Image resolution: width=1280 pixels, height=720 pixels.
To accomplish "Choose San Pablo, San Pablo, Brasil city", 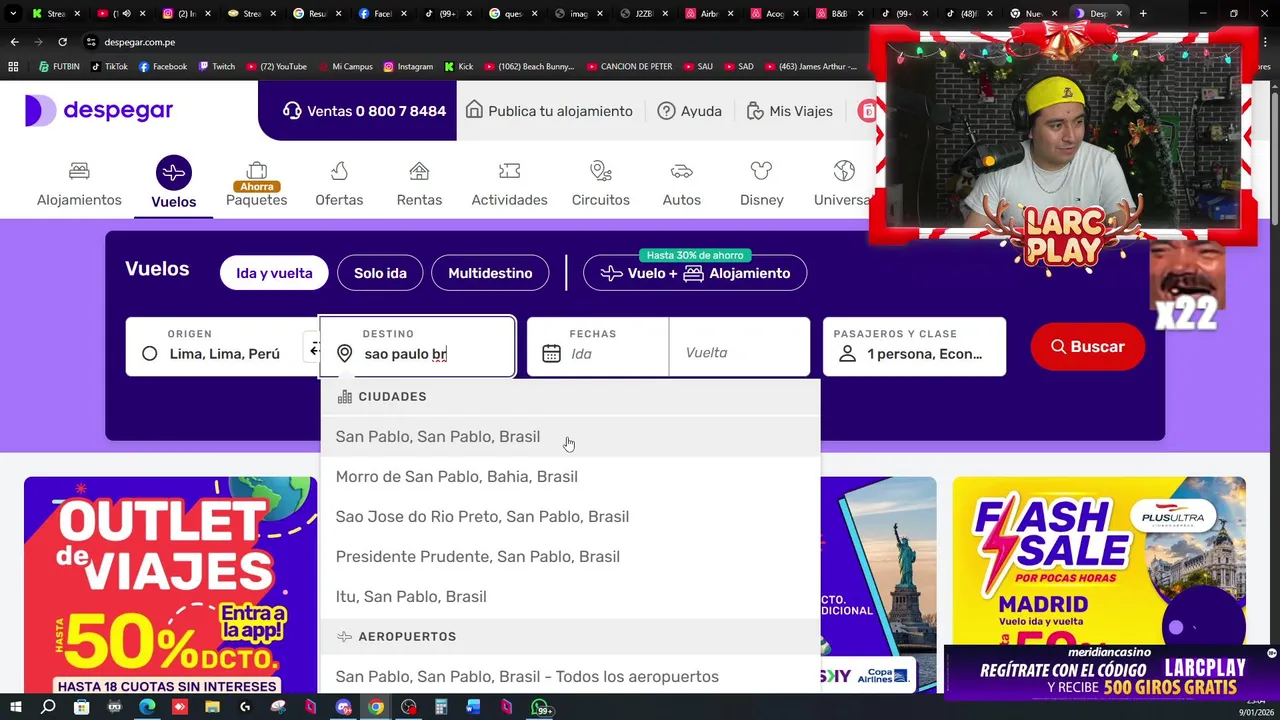I will pyautogui.click(x=570, y=436).
